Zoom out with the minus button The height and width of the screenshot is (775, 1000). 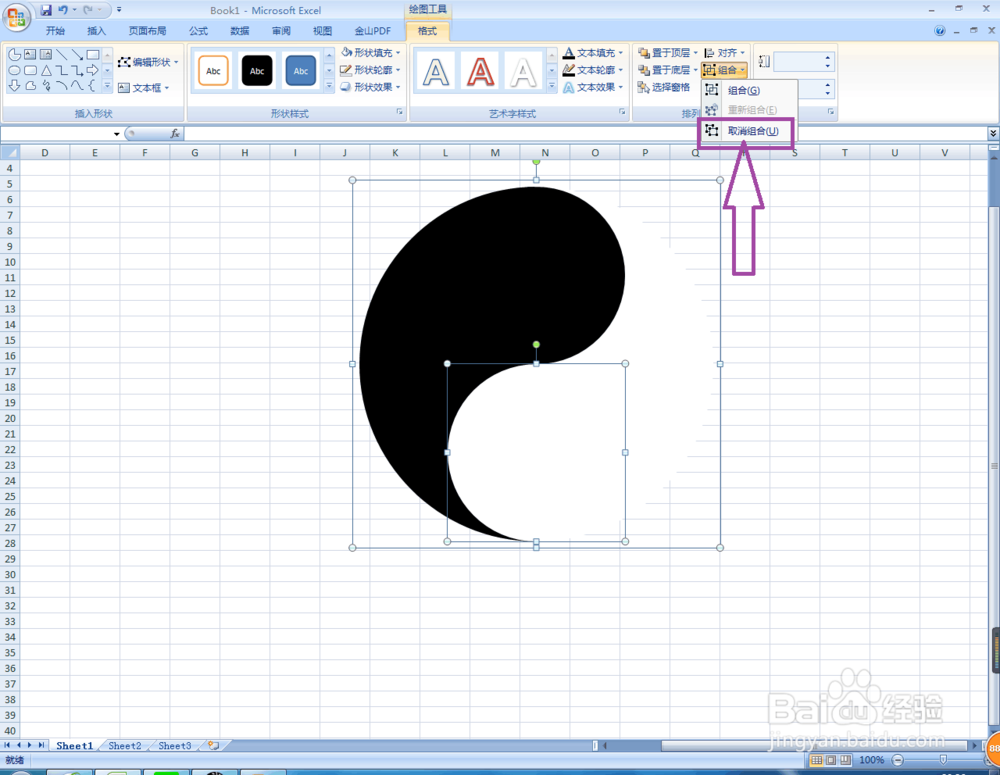click(x=898, y=760)
